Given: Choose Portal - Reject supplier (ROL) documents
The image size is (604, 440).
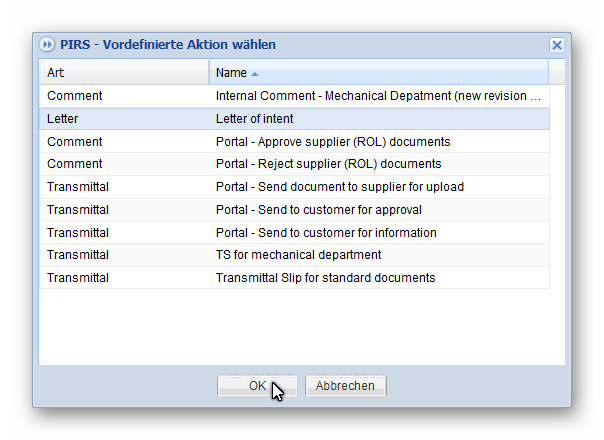Looking at the screenshot, I should click(x=328, y=164).
